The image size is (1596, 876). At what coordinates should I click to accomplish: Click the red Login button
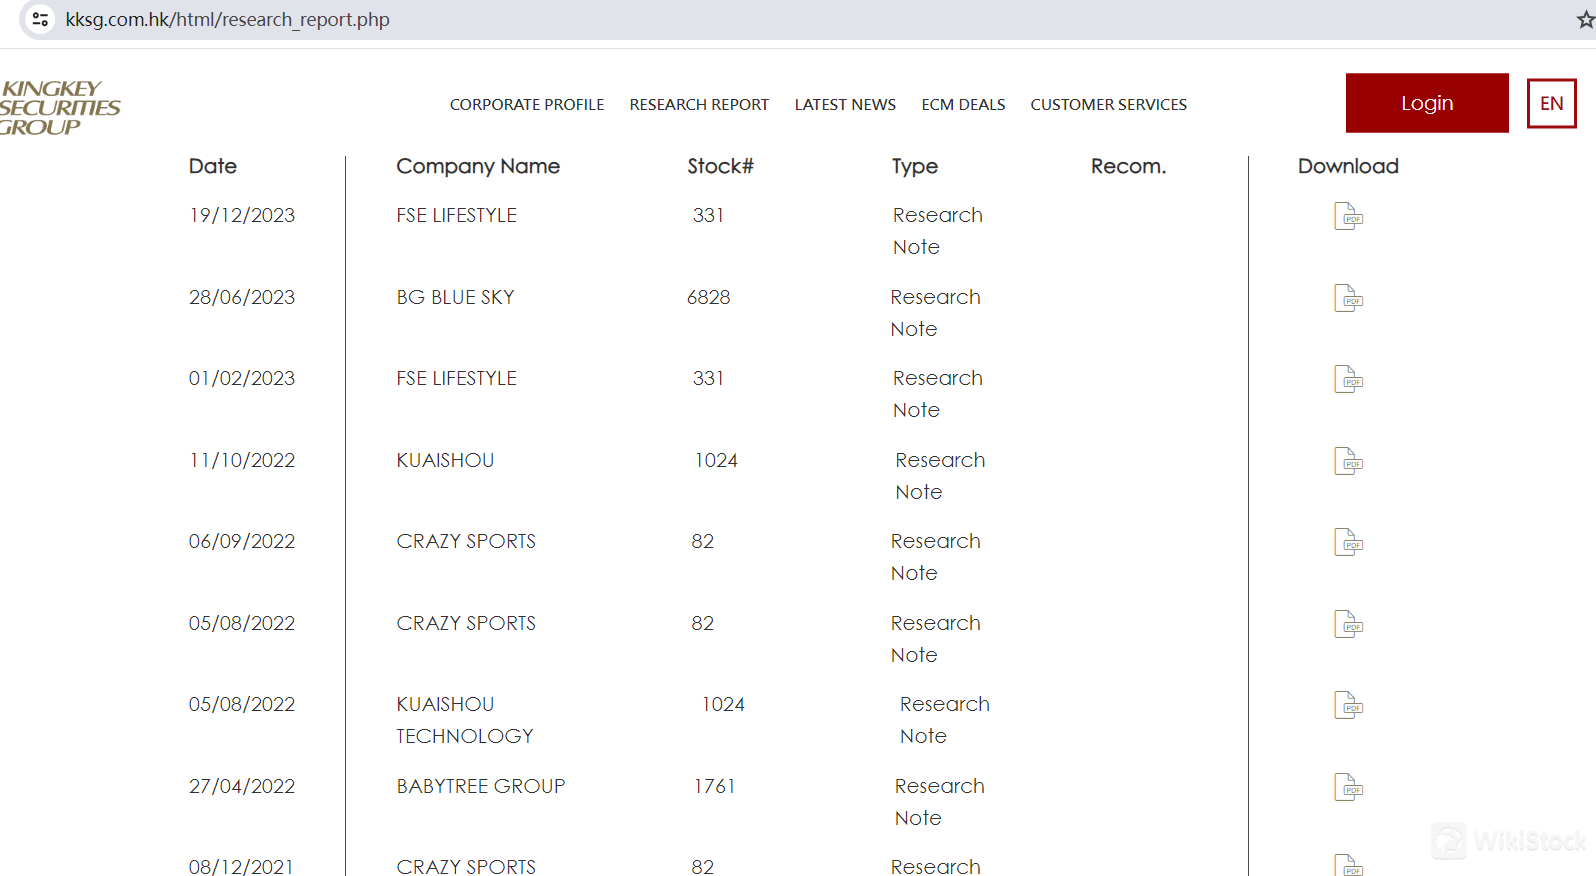point(1427,103)
